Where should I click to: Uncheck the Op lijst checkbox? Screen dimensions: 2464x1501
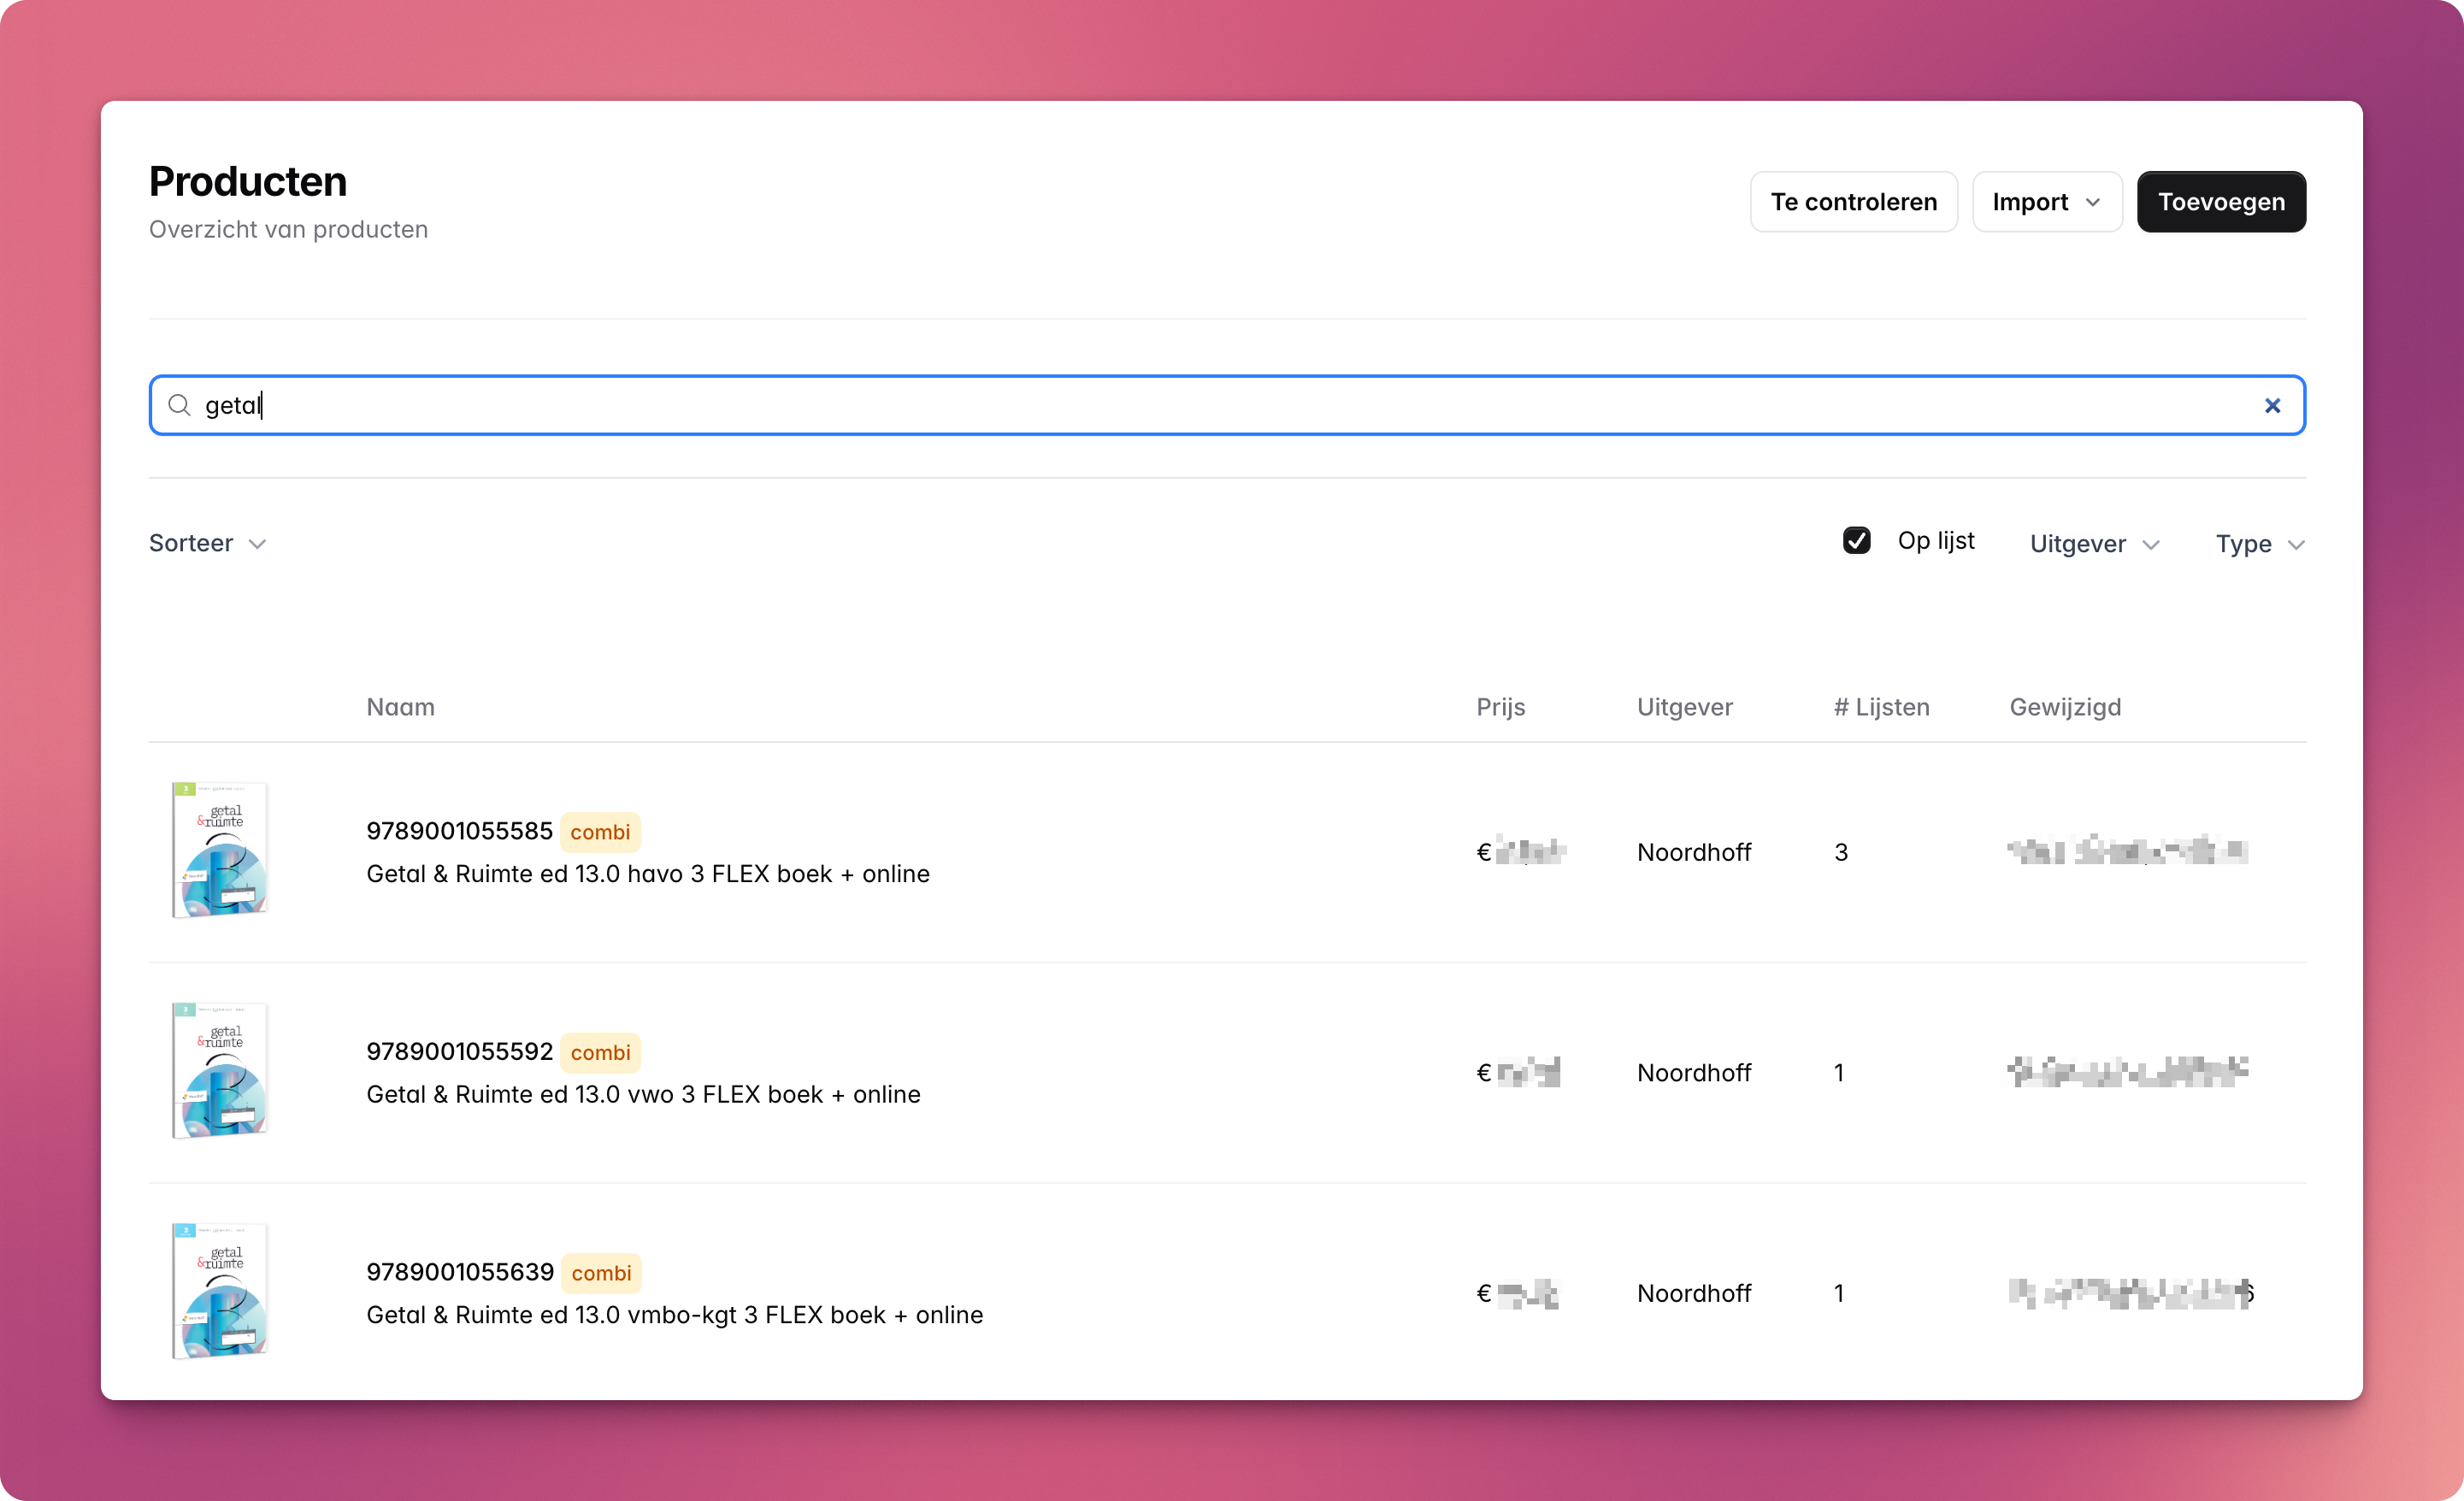click(x=1856, y=541)
